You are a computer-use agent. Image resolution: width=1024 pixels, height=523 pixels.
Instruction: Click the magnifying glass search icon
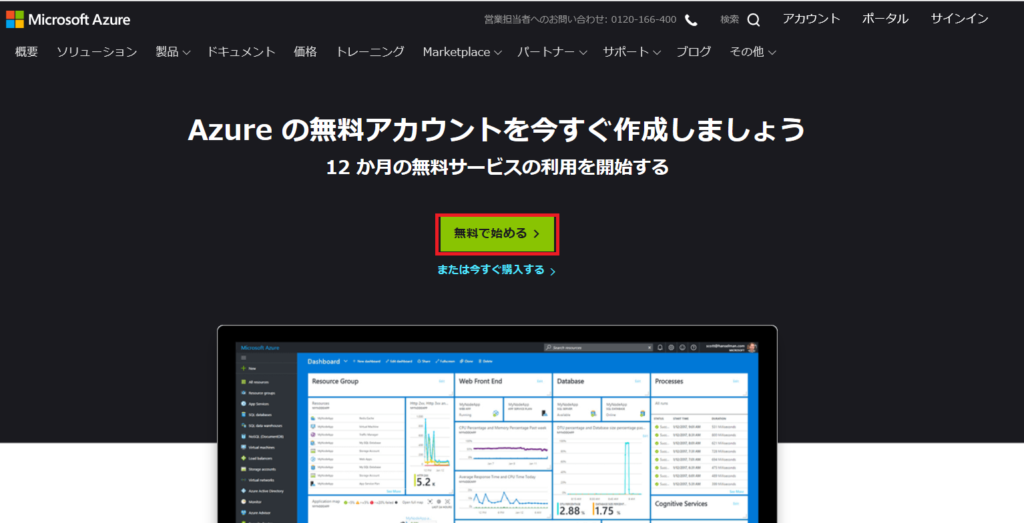tap(753, 20)
